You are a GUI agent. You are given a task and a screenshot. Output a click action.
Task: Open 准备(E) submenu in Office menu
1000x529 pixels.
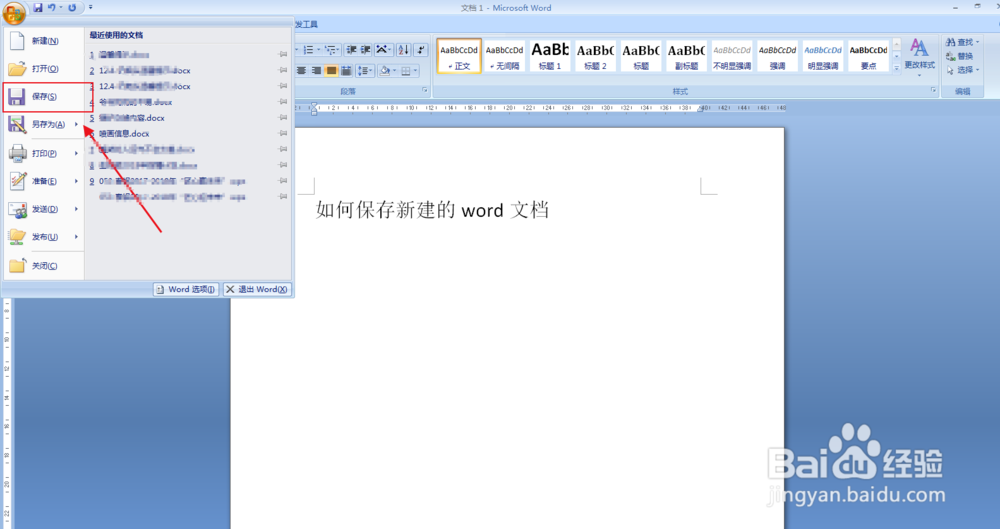(44, 181)
